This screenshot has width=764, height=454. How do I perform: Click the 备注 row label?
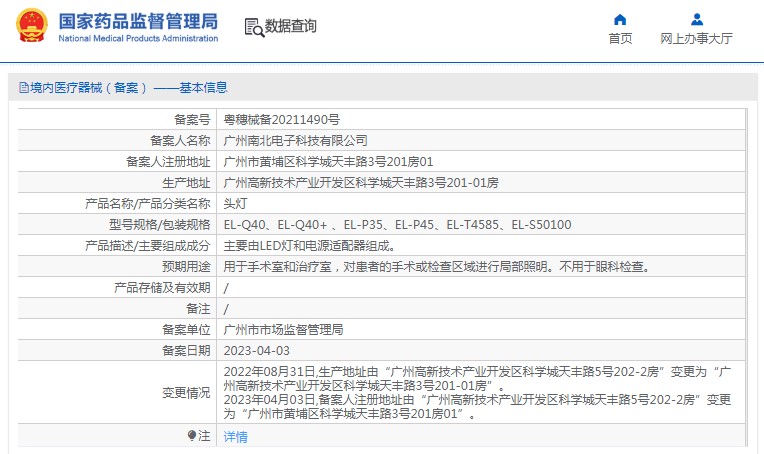pyautogui.click(x=198, y=309)
